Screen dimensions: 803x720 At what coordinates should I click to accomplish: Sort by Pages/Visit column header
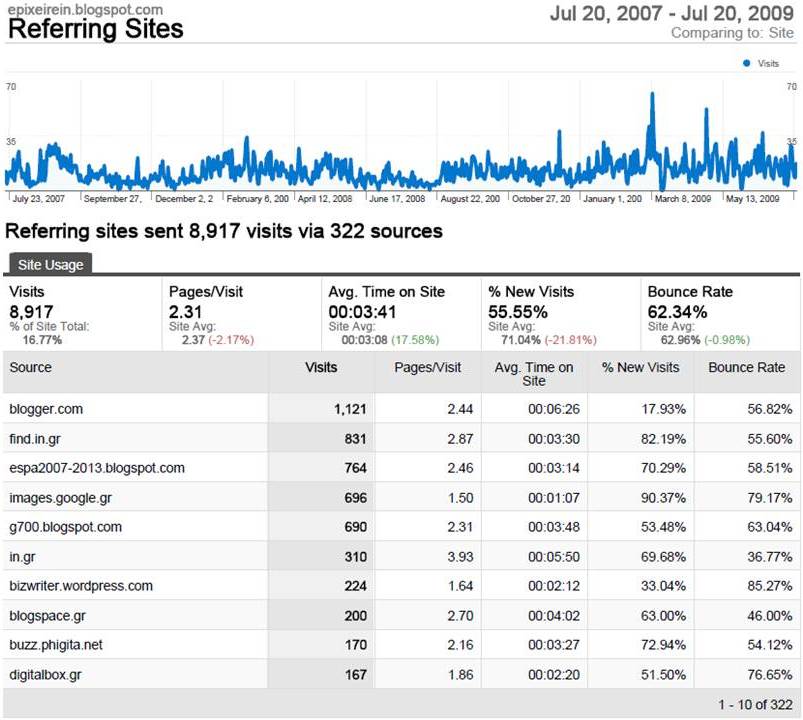(x=428, y=367)
